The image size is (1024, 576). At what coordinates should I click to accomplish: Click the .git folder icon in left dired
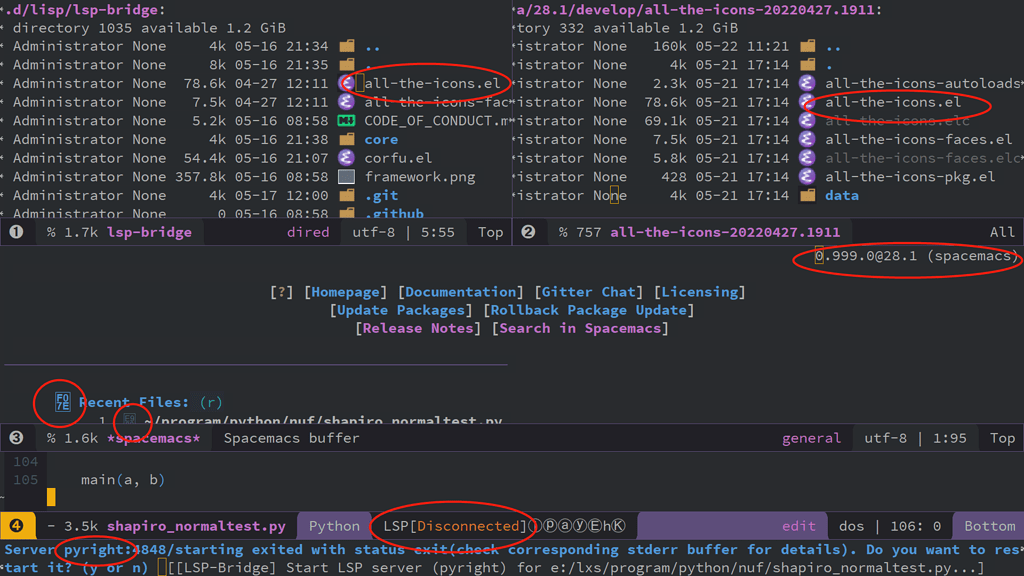coord(345,195)
